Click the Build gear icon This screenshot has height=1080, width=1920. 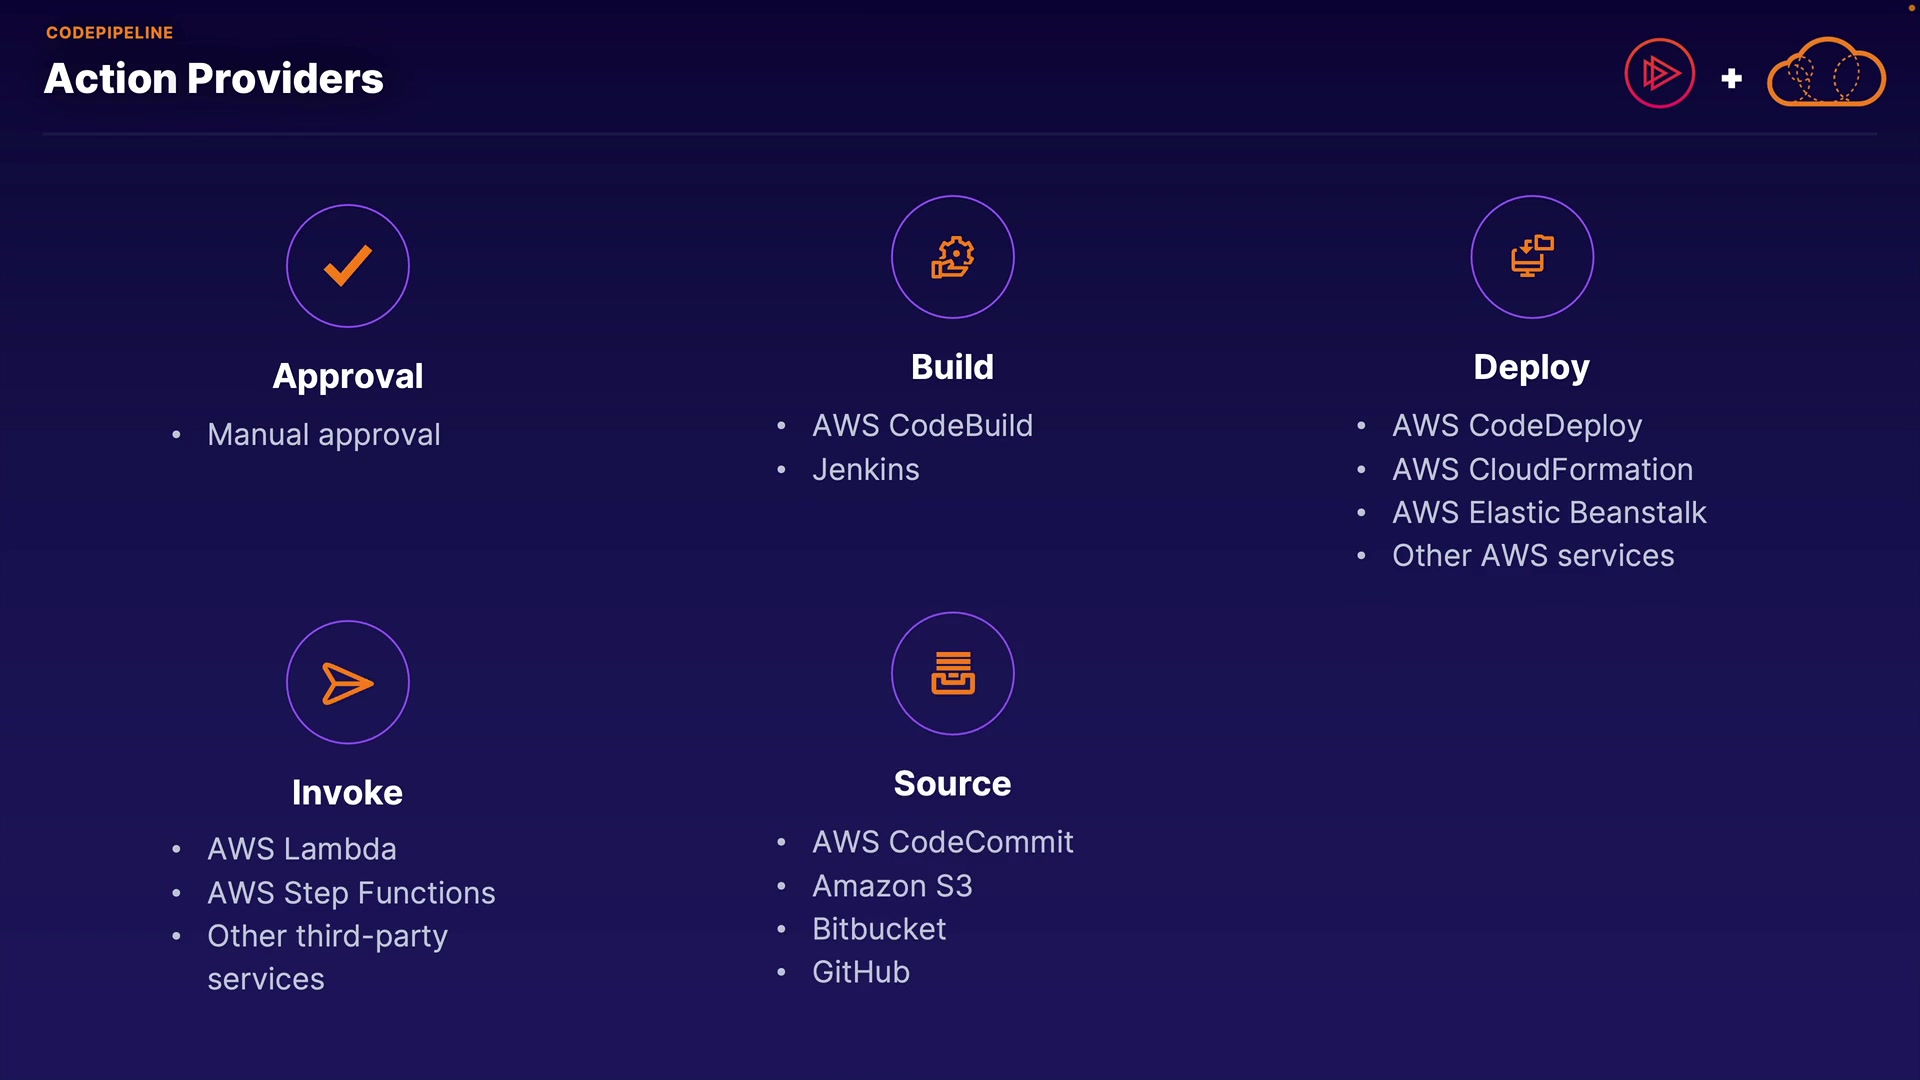(x=952, y=257)
